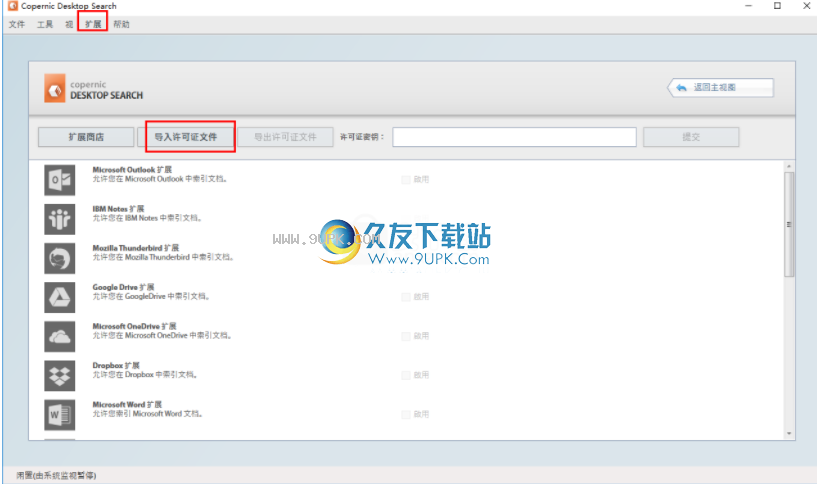The image size is (817, 484).
Task: Click the 扩展商店 button
Action: coord(86,137)
